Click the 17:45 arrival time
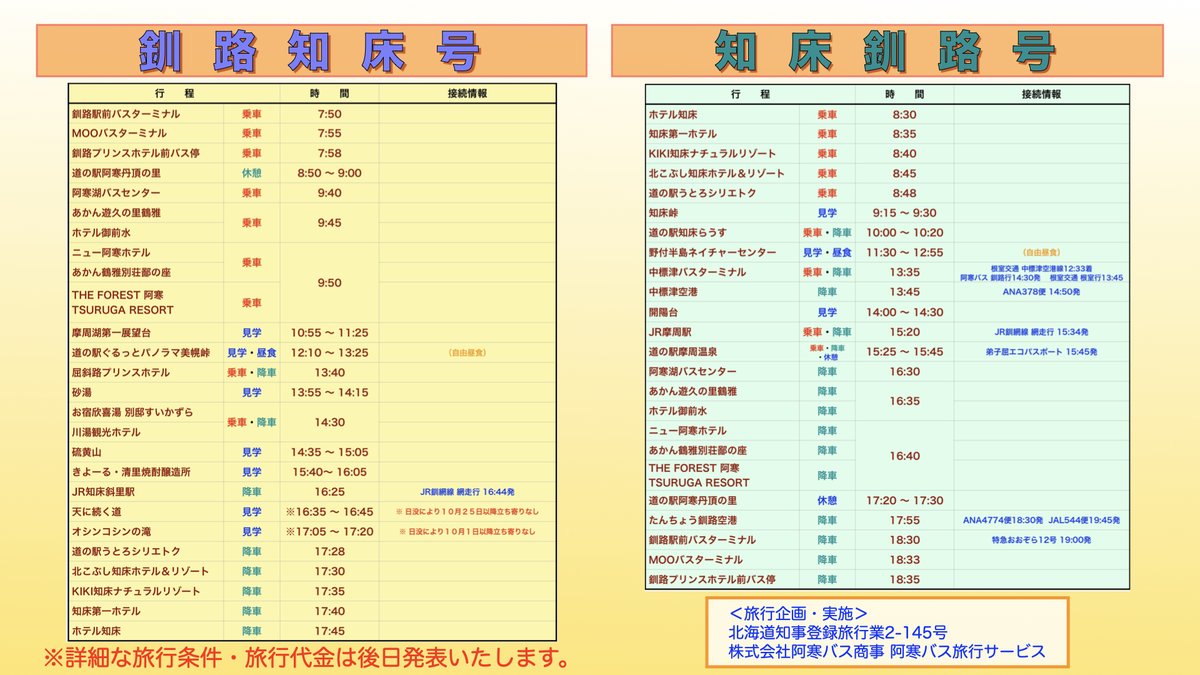The image size is (1200, 675). click(x=329, y=631)
